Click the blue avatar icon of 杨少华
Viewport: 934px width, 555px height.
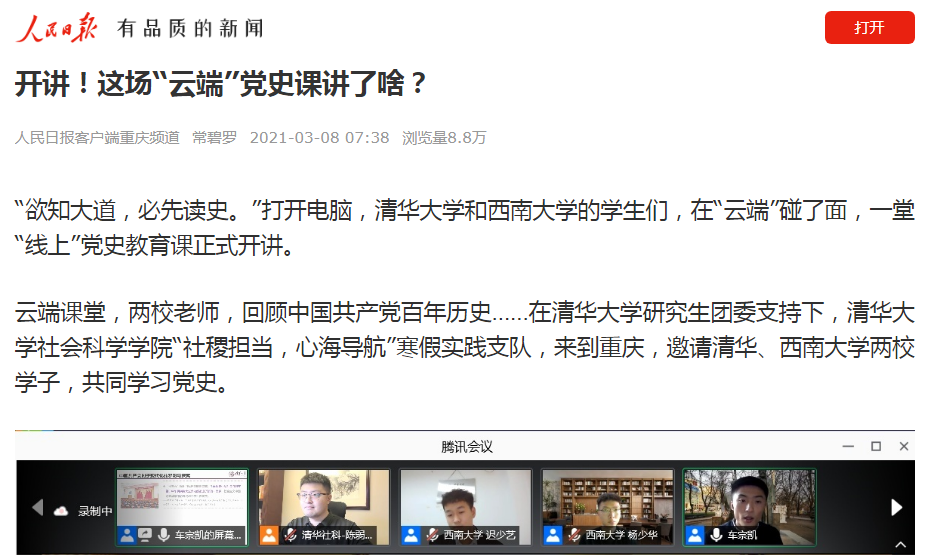pyautogui.click(x=553, y=535)
